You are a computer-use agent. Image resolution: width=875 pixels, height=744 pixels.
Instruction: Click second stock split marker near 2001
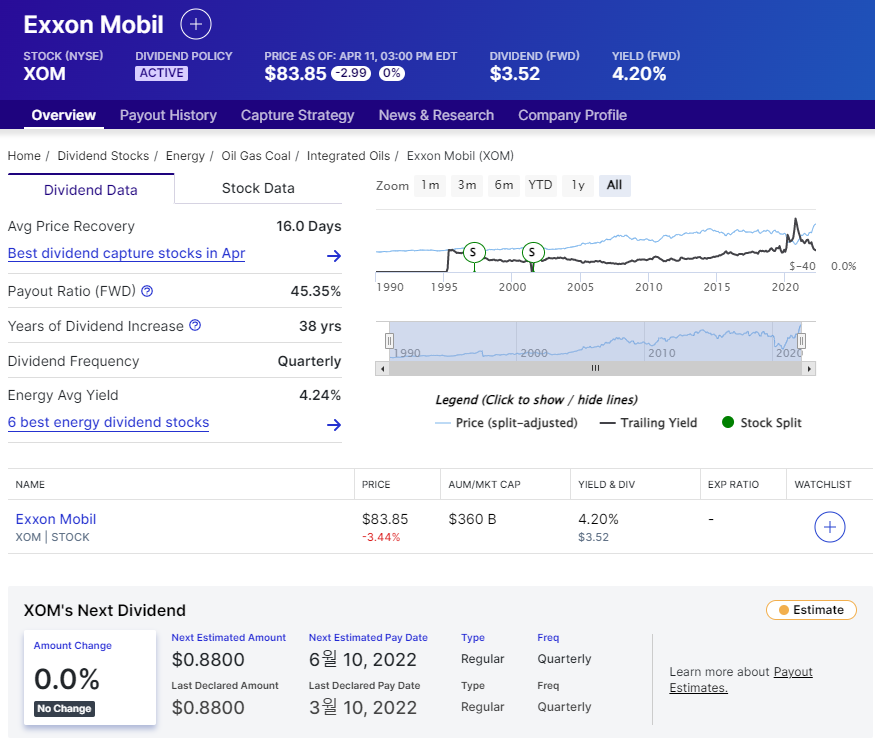(x=532, y=252)
